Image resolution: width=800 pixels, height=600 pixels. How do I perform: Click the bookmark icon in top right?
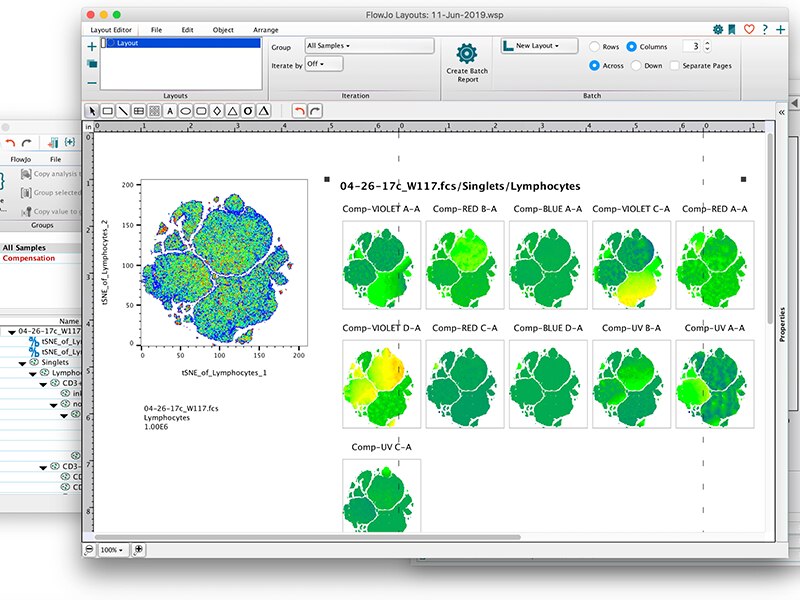click(732, 30)
